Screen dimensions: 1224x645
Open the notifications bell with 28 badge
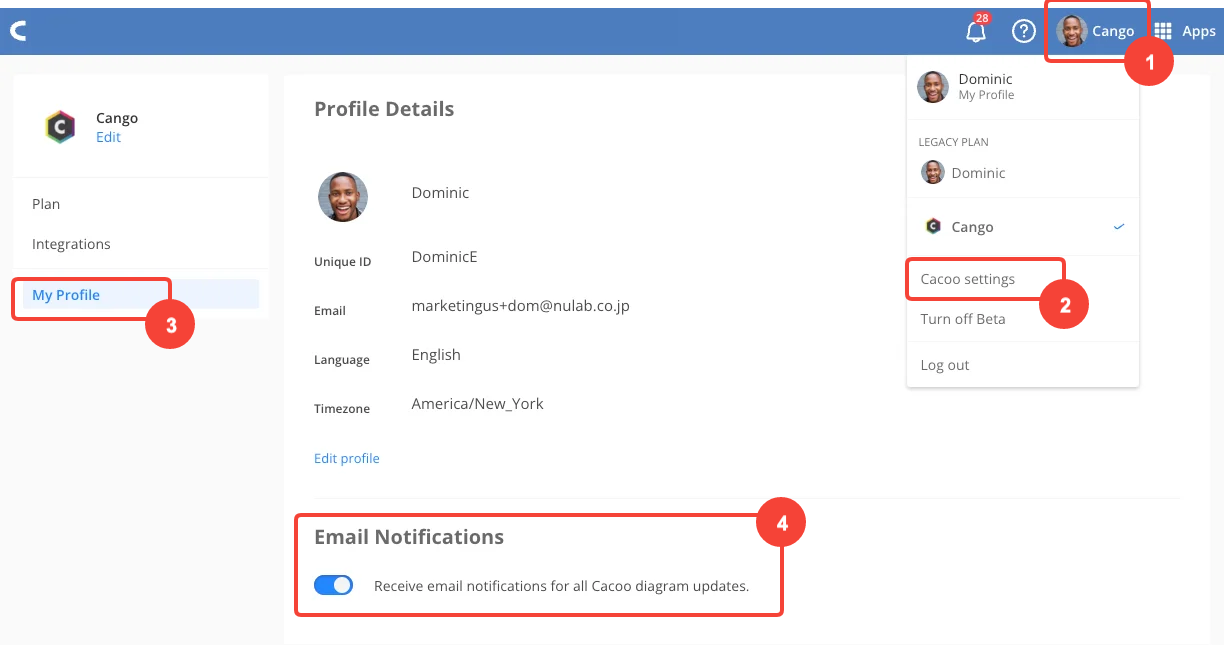click(x=976, y=30)
